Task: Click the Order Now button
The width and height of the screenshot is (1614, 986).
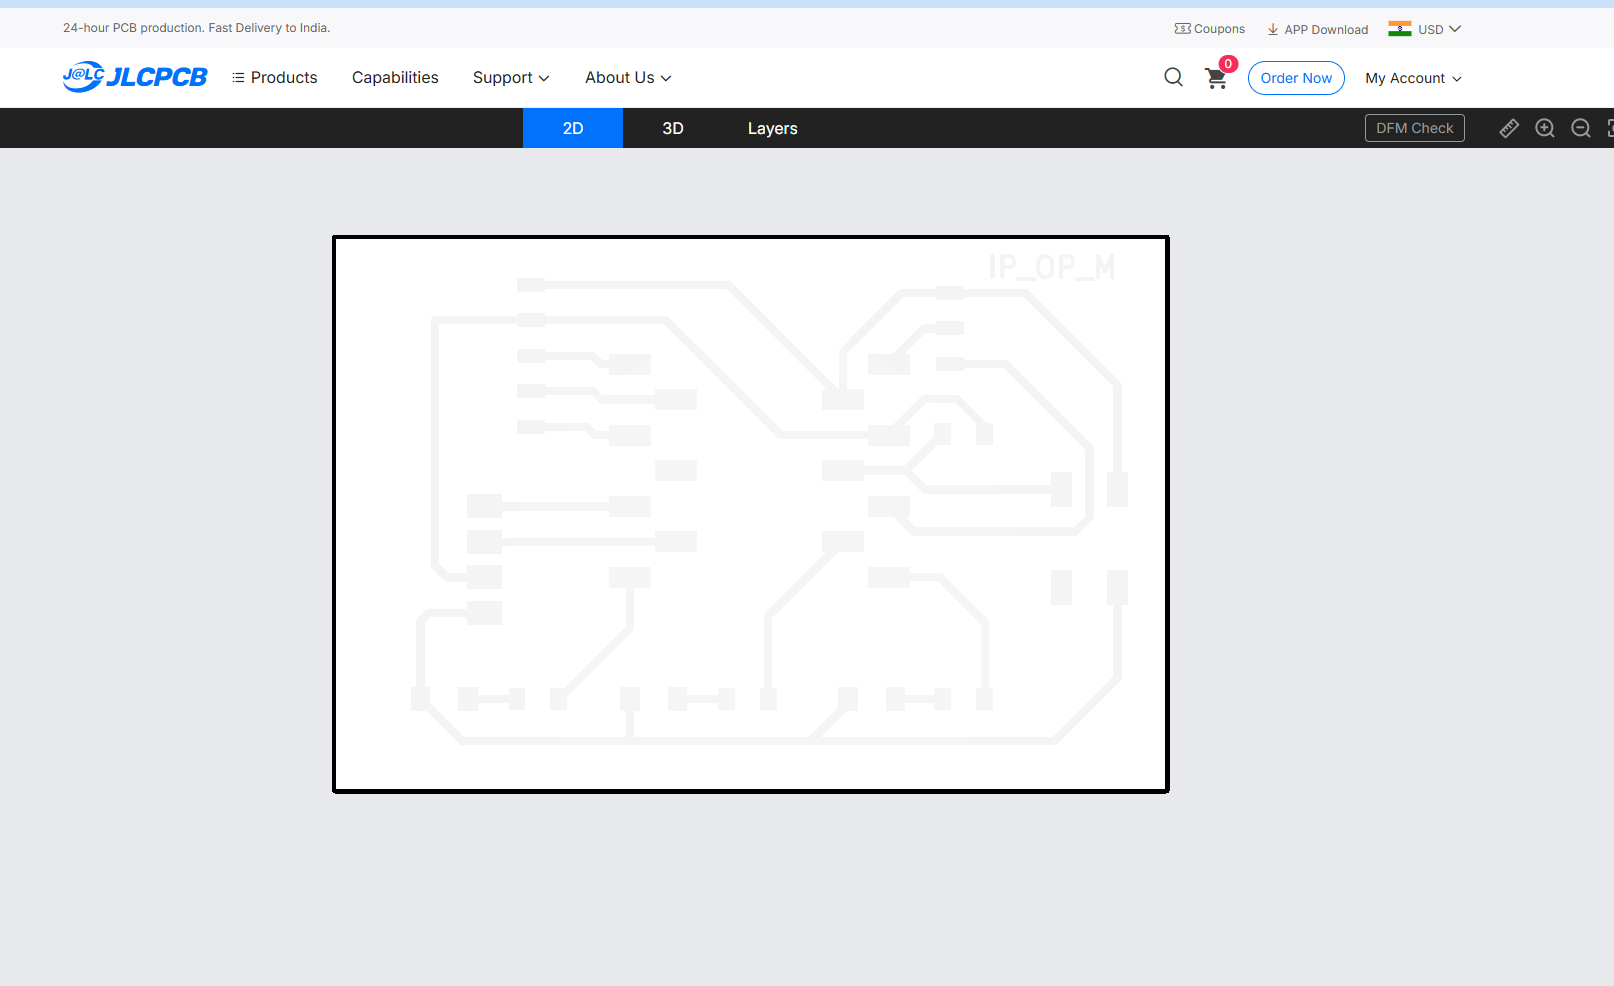Action: [x=1296, y=78]
